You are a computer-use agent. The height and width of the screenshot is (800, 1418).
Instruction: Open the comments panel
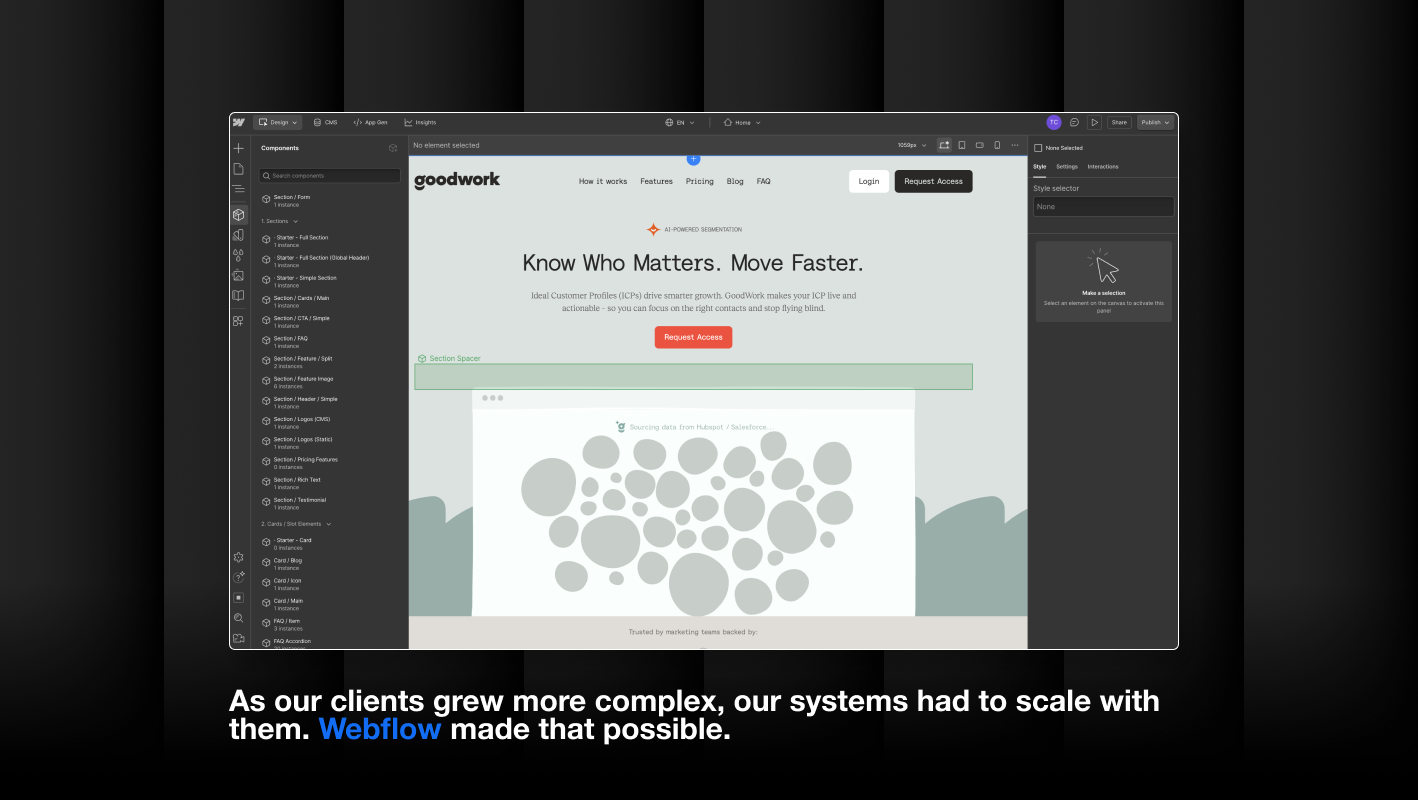click(1074, 122)
